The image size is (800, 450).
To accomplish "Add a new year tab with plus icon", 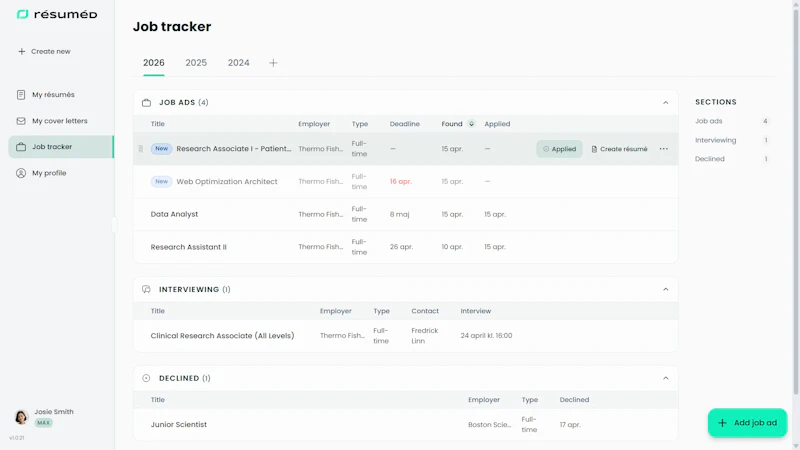I will point(273,63).
